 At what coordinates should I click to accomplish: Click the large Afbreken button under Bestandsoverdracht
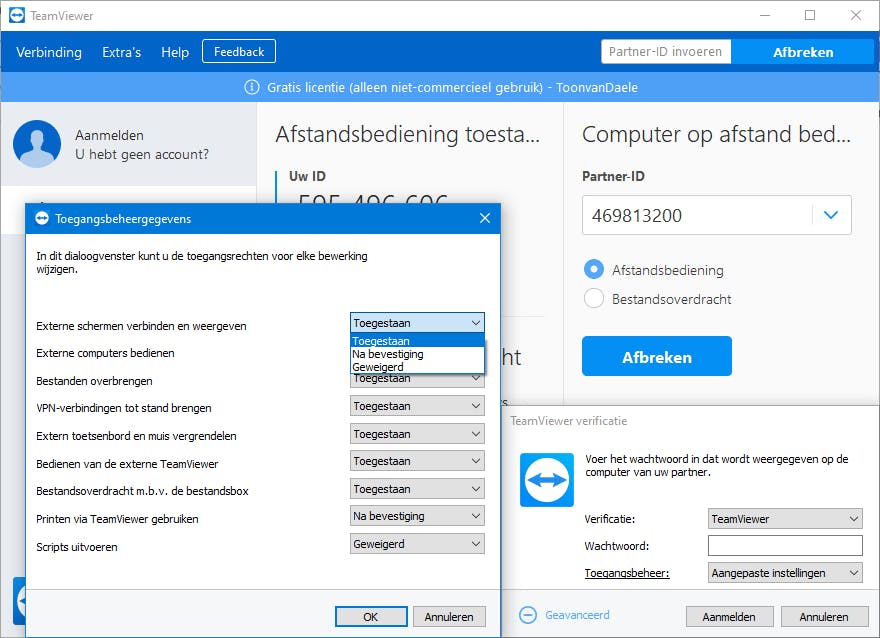tap(657, 356)
